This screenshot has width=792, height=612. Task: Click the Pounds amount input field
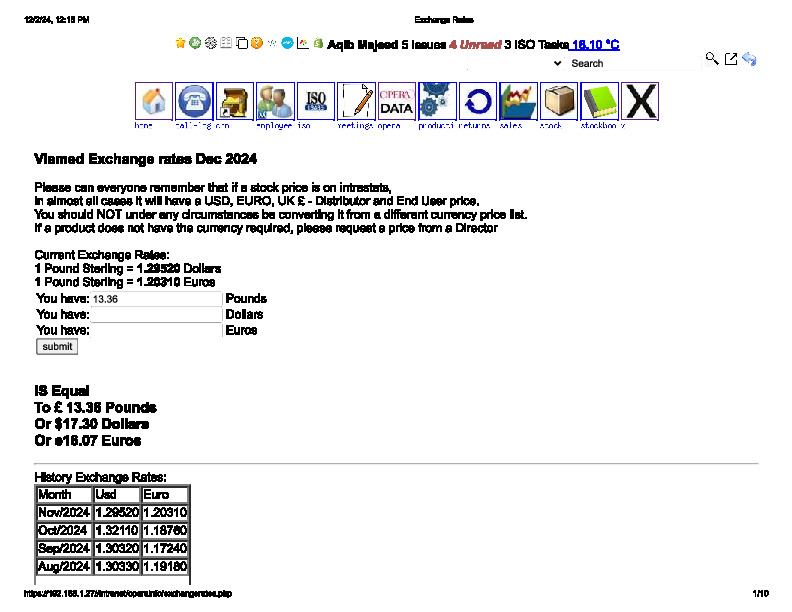(x=156, y=299)
